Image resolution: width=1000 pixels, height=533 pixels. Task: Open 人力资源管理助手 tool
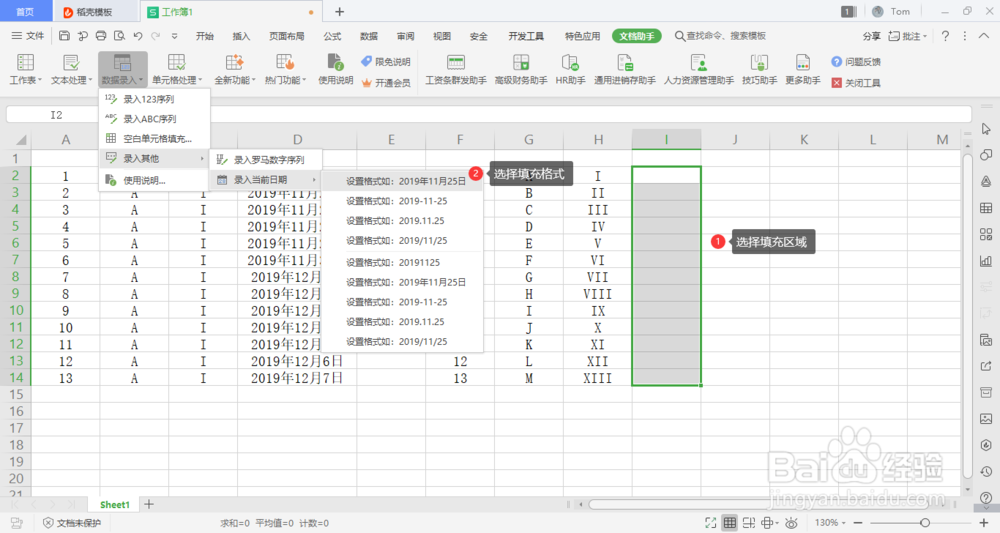coord(699,69)
